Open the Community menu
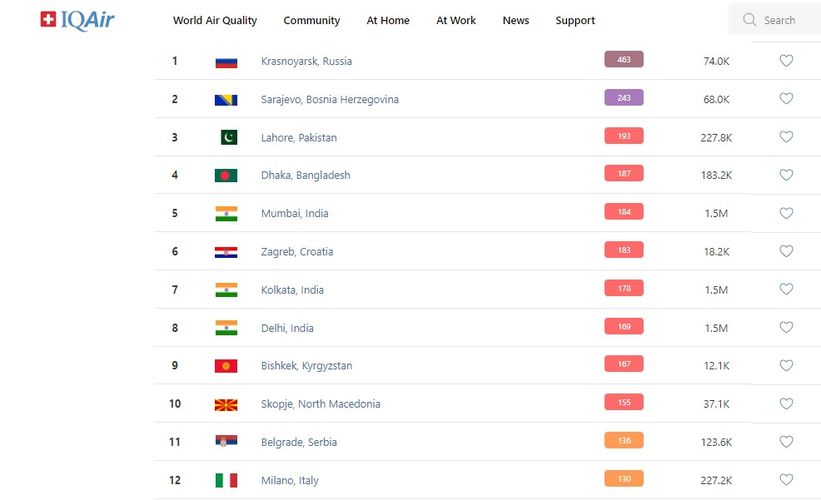 click(x=311, y=21)
